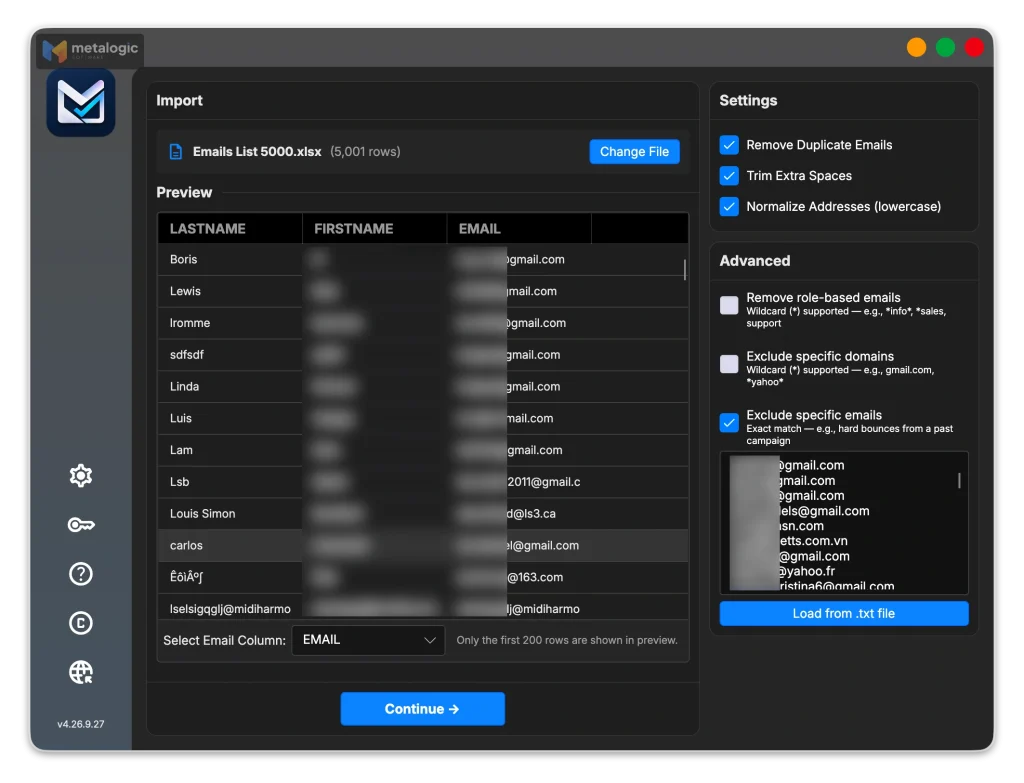Image resolution: width=1024 pixels, height=783 pixels.
Task: Click the FIRSTNAME column header
Action: (x=375, y=229)
